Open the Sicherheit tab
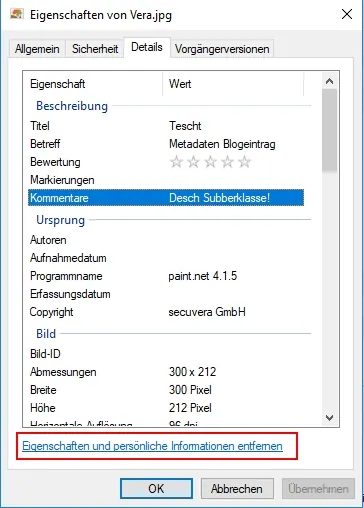364x508 pixels. pyautogui.click(x=95, y=49)
